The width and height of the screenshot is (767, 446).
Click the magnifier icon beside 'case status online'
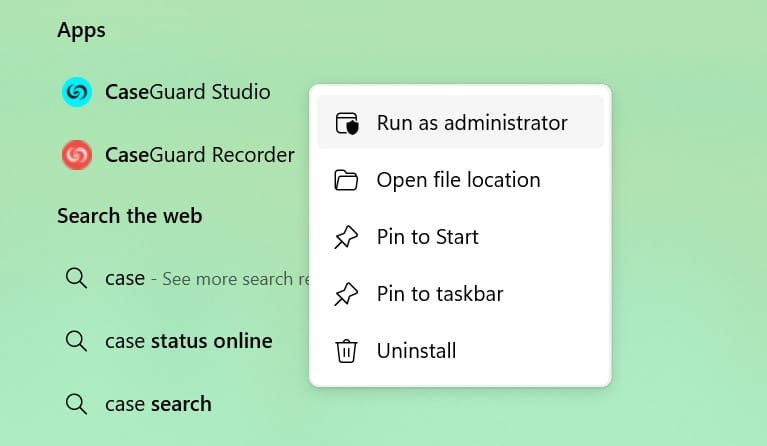pos(76,341)
